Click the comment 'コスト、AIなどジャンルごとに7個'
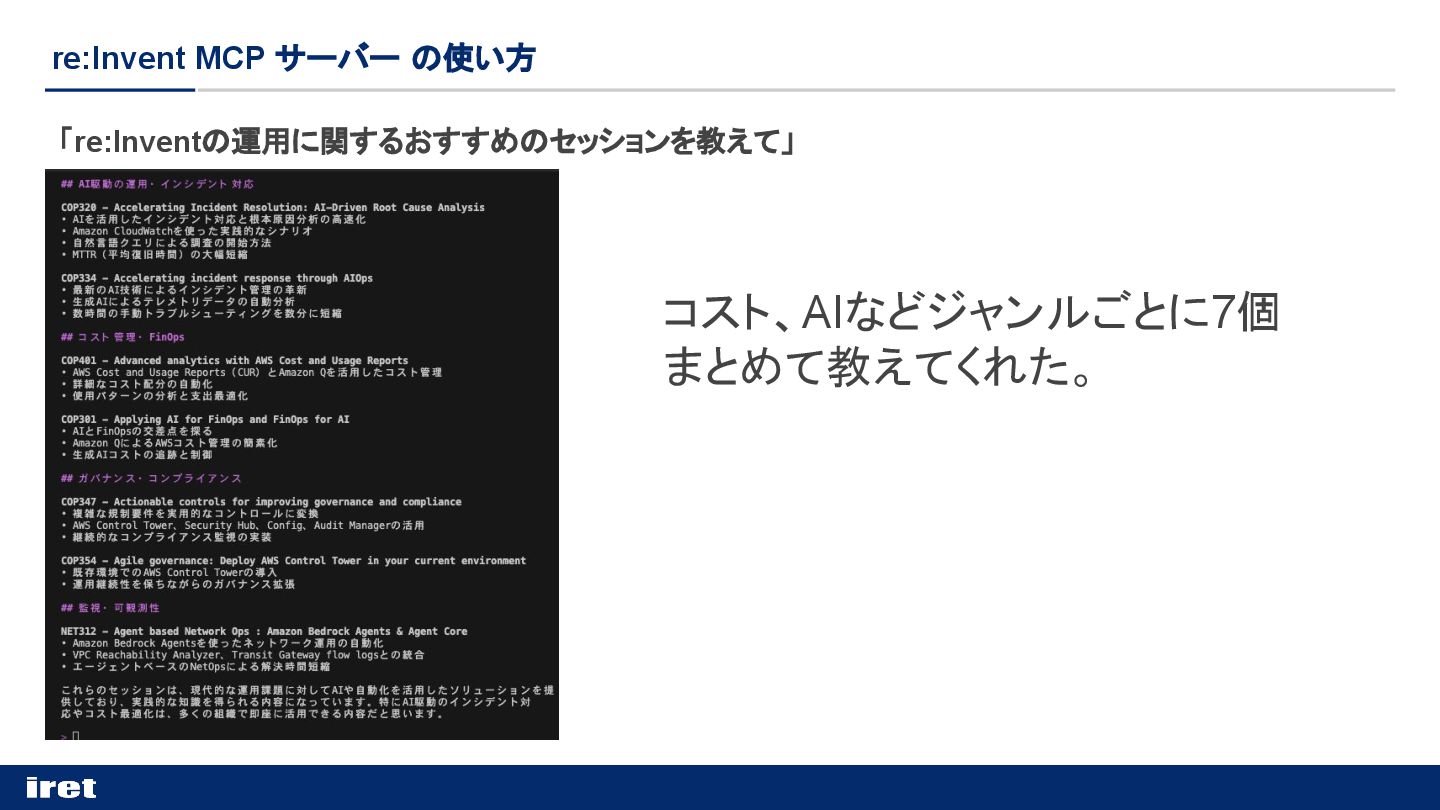The height and width of the screenshot is (810, 1440). [x=970, y=313]
